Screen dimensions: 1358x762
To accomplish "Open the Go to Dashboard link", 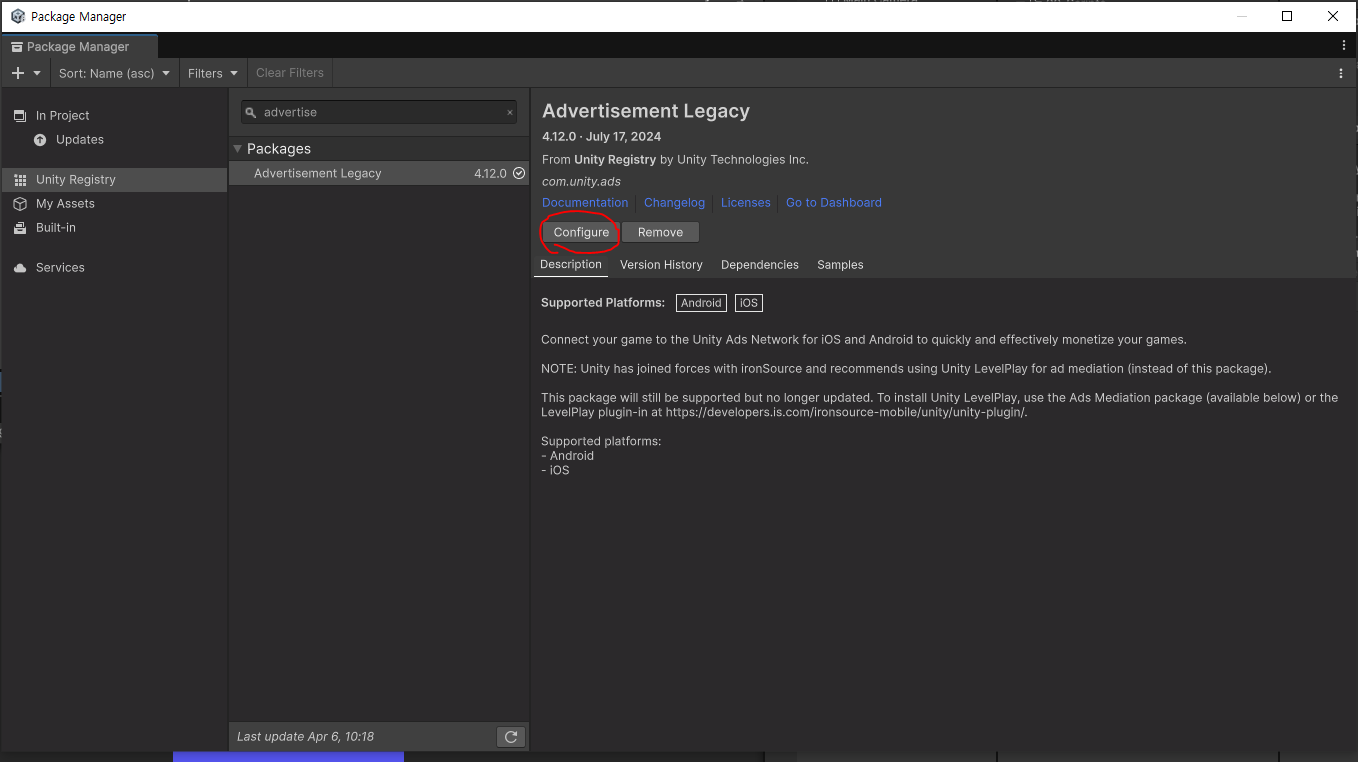I will [x=834, y=202].
